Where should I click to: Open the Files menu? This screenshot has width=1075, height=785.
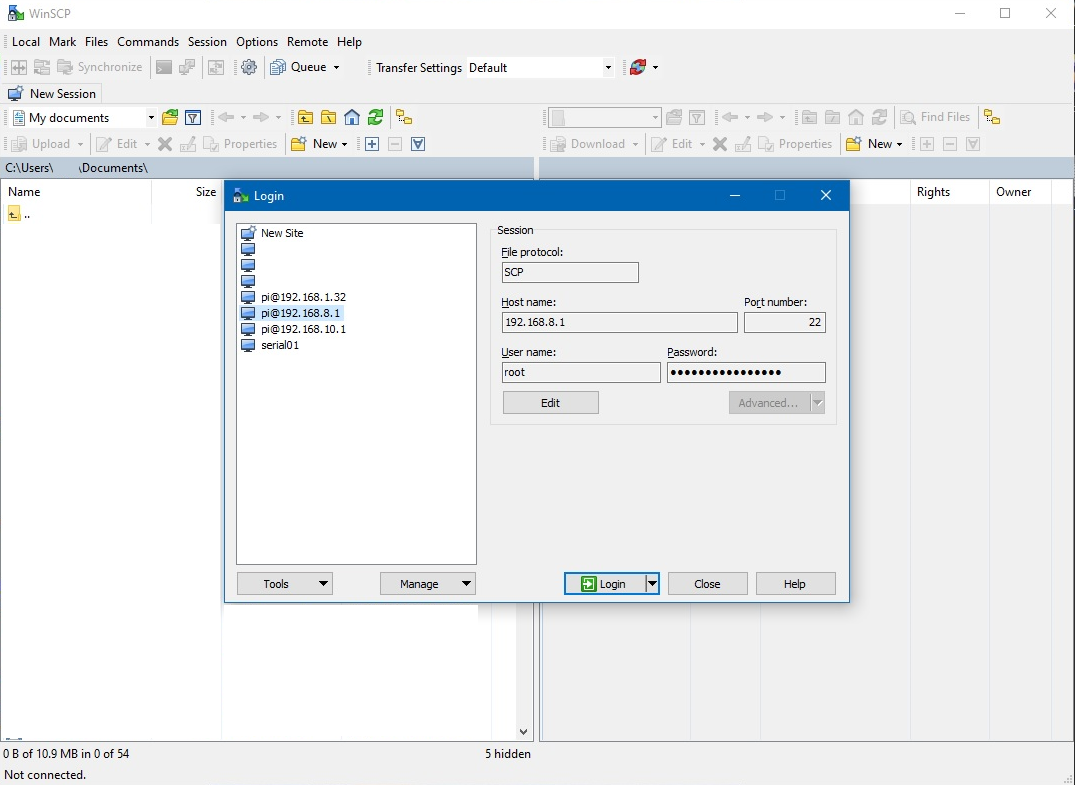click(97, 42)
